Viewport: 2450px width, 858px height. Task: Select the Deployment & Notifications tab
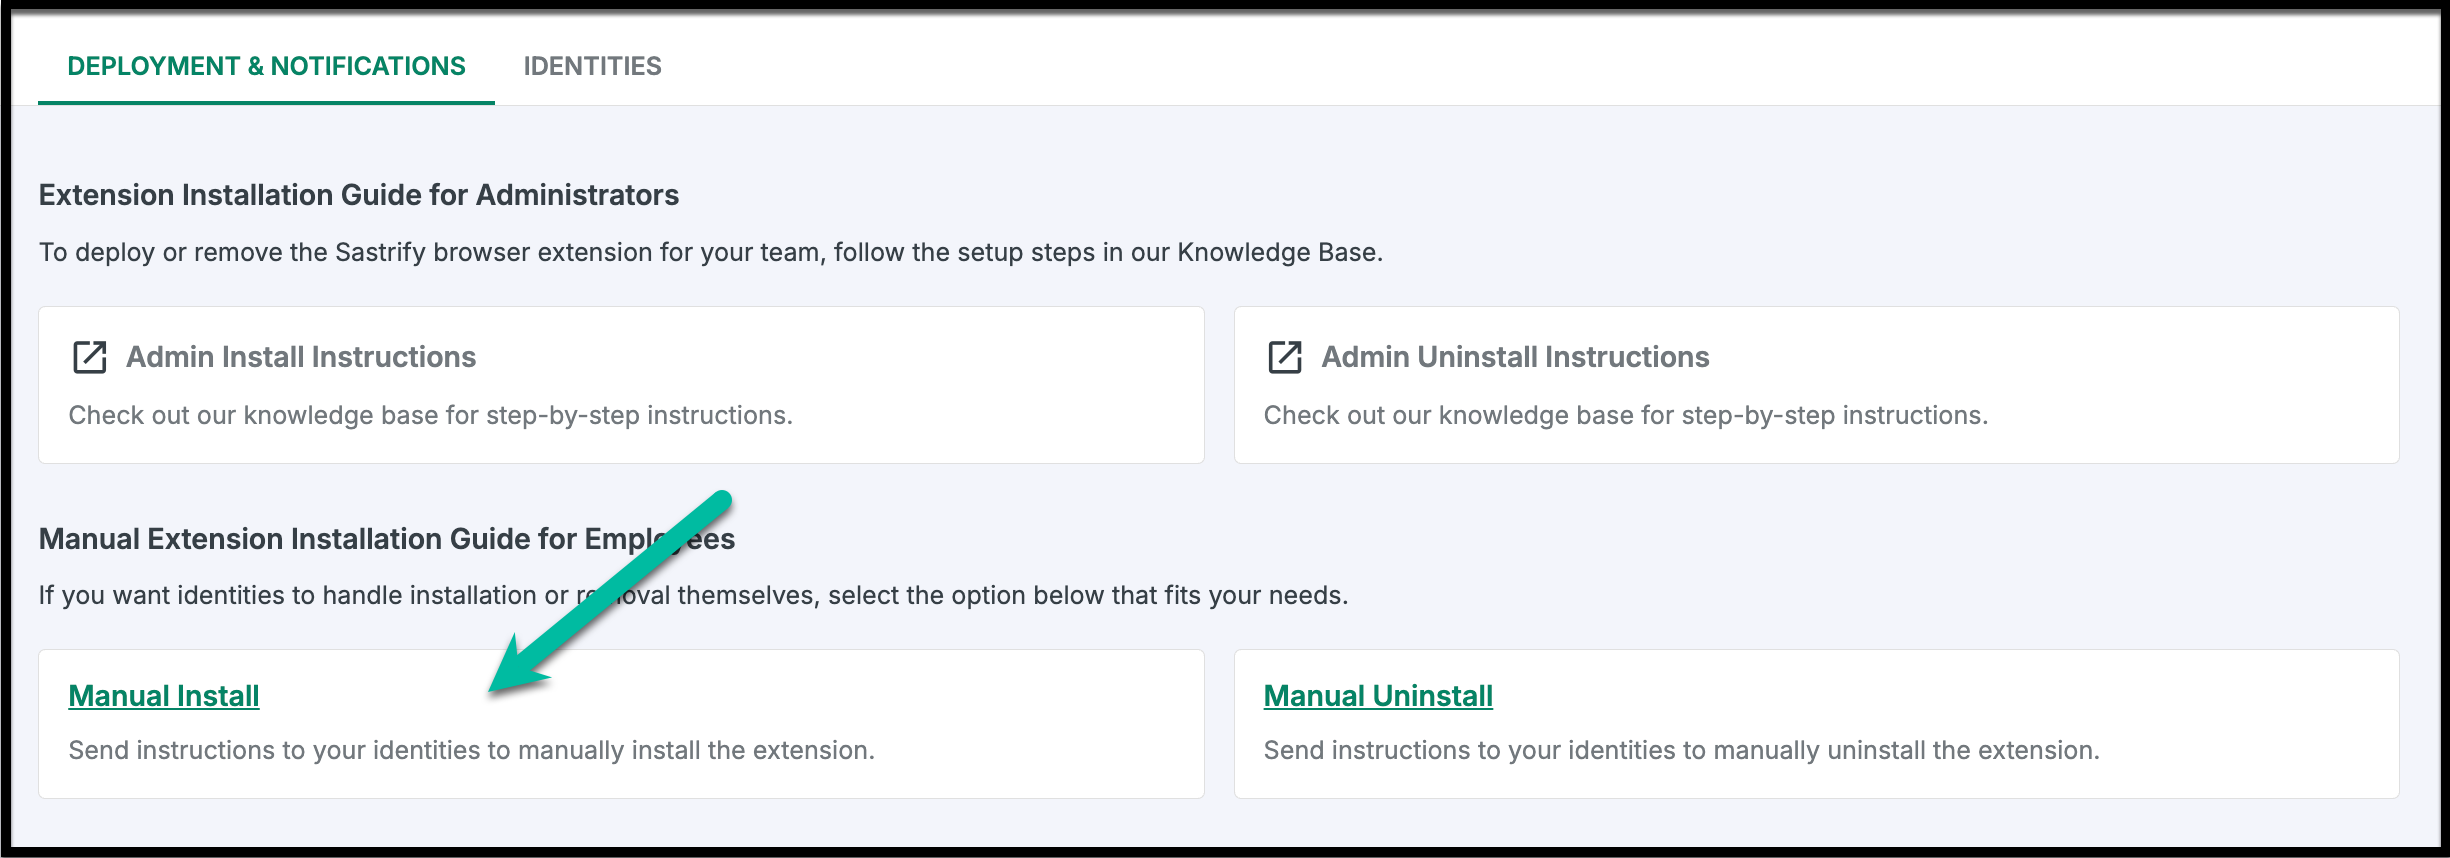(266, 66)
